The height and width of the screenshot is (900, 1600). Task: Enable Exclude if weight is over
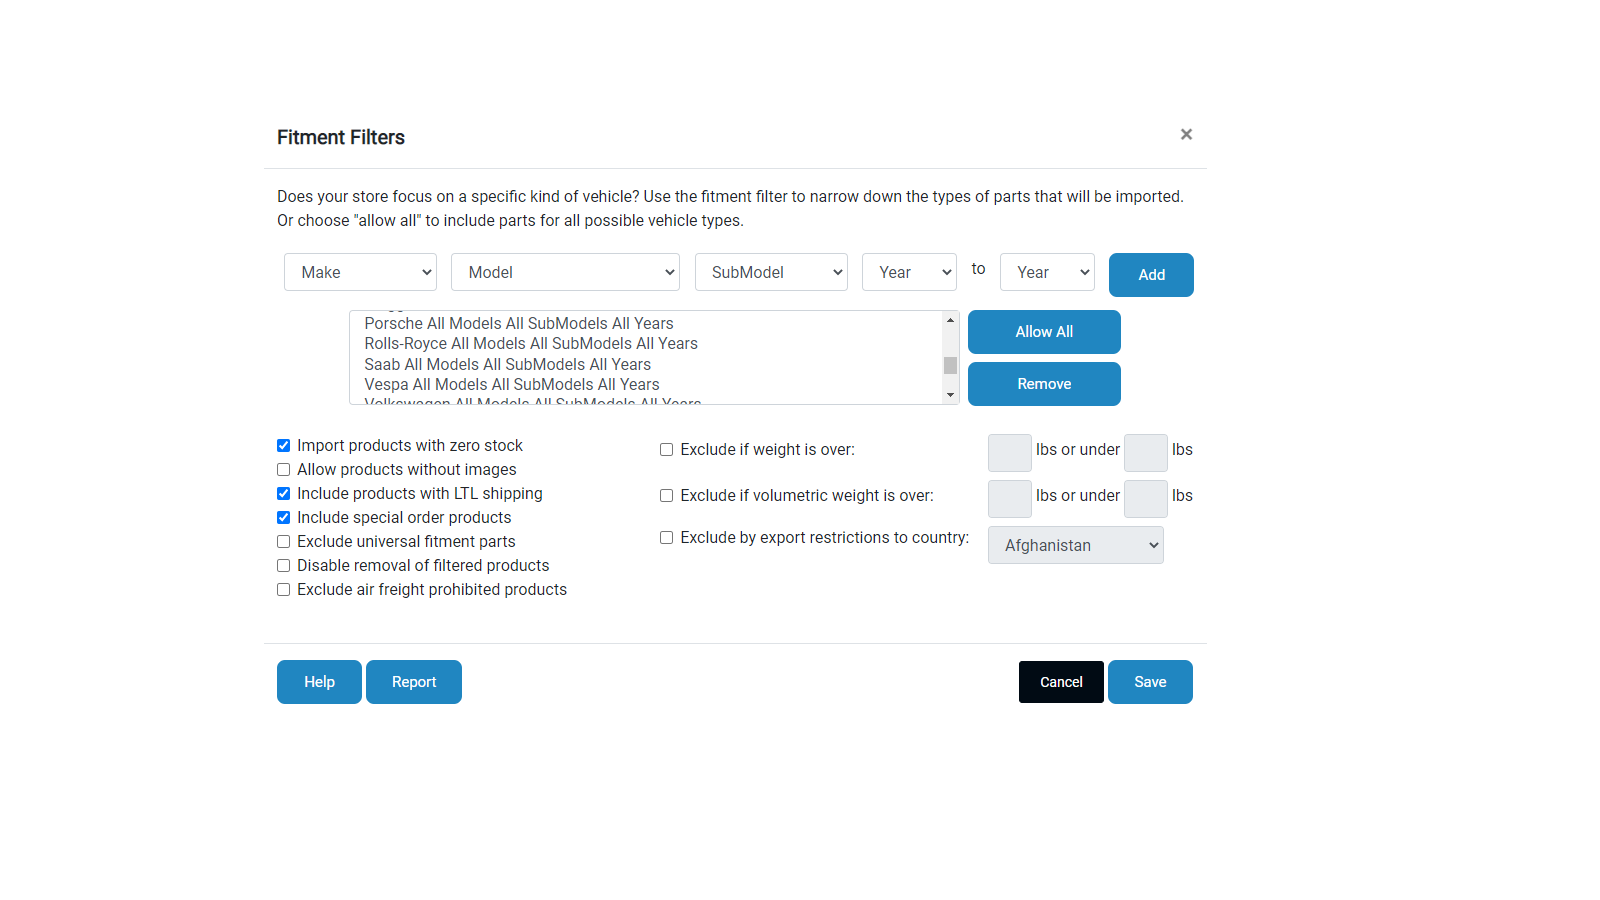[667, 450]
